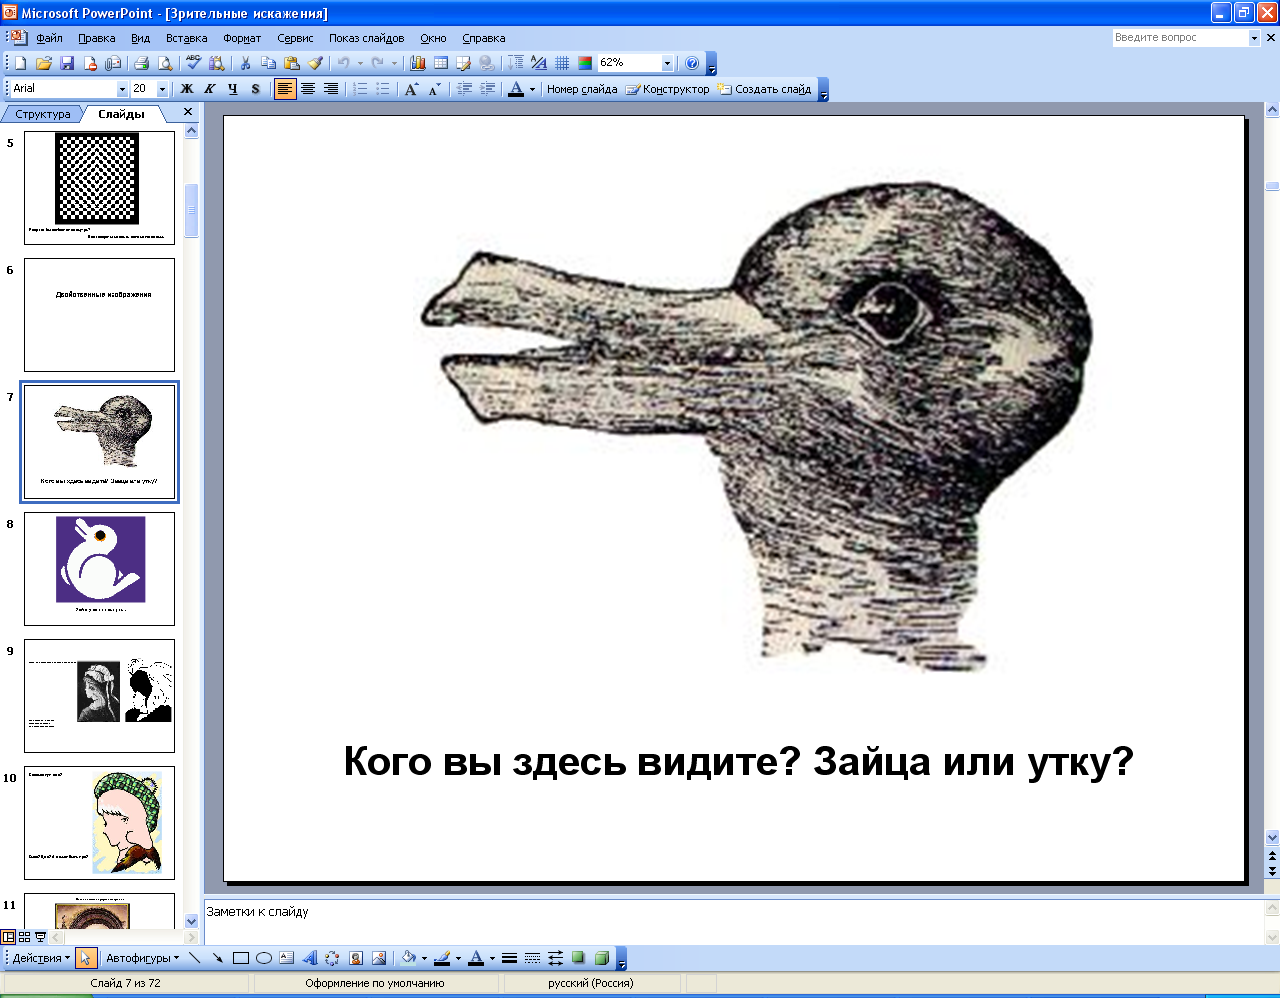This screenshot has height=998, width=1280.
Task: Open the formatting toolbar font color arrow
Action: [x=532, y=89]
